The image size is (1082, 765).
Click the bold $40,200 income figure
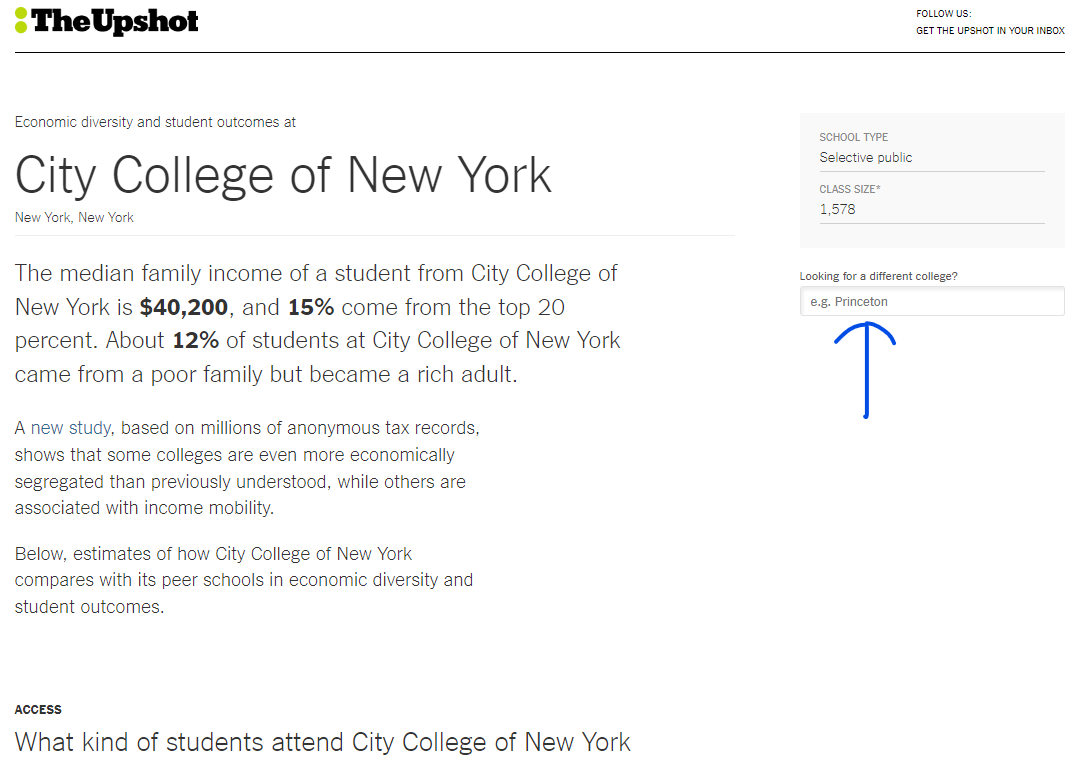184,307
